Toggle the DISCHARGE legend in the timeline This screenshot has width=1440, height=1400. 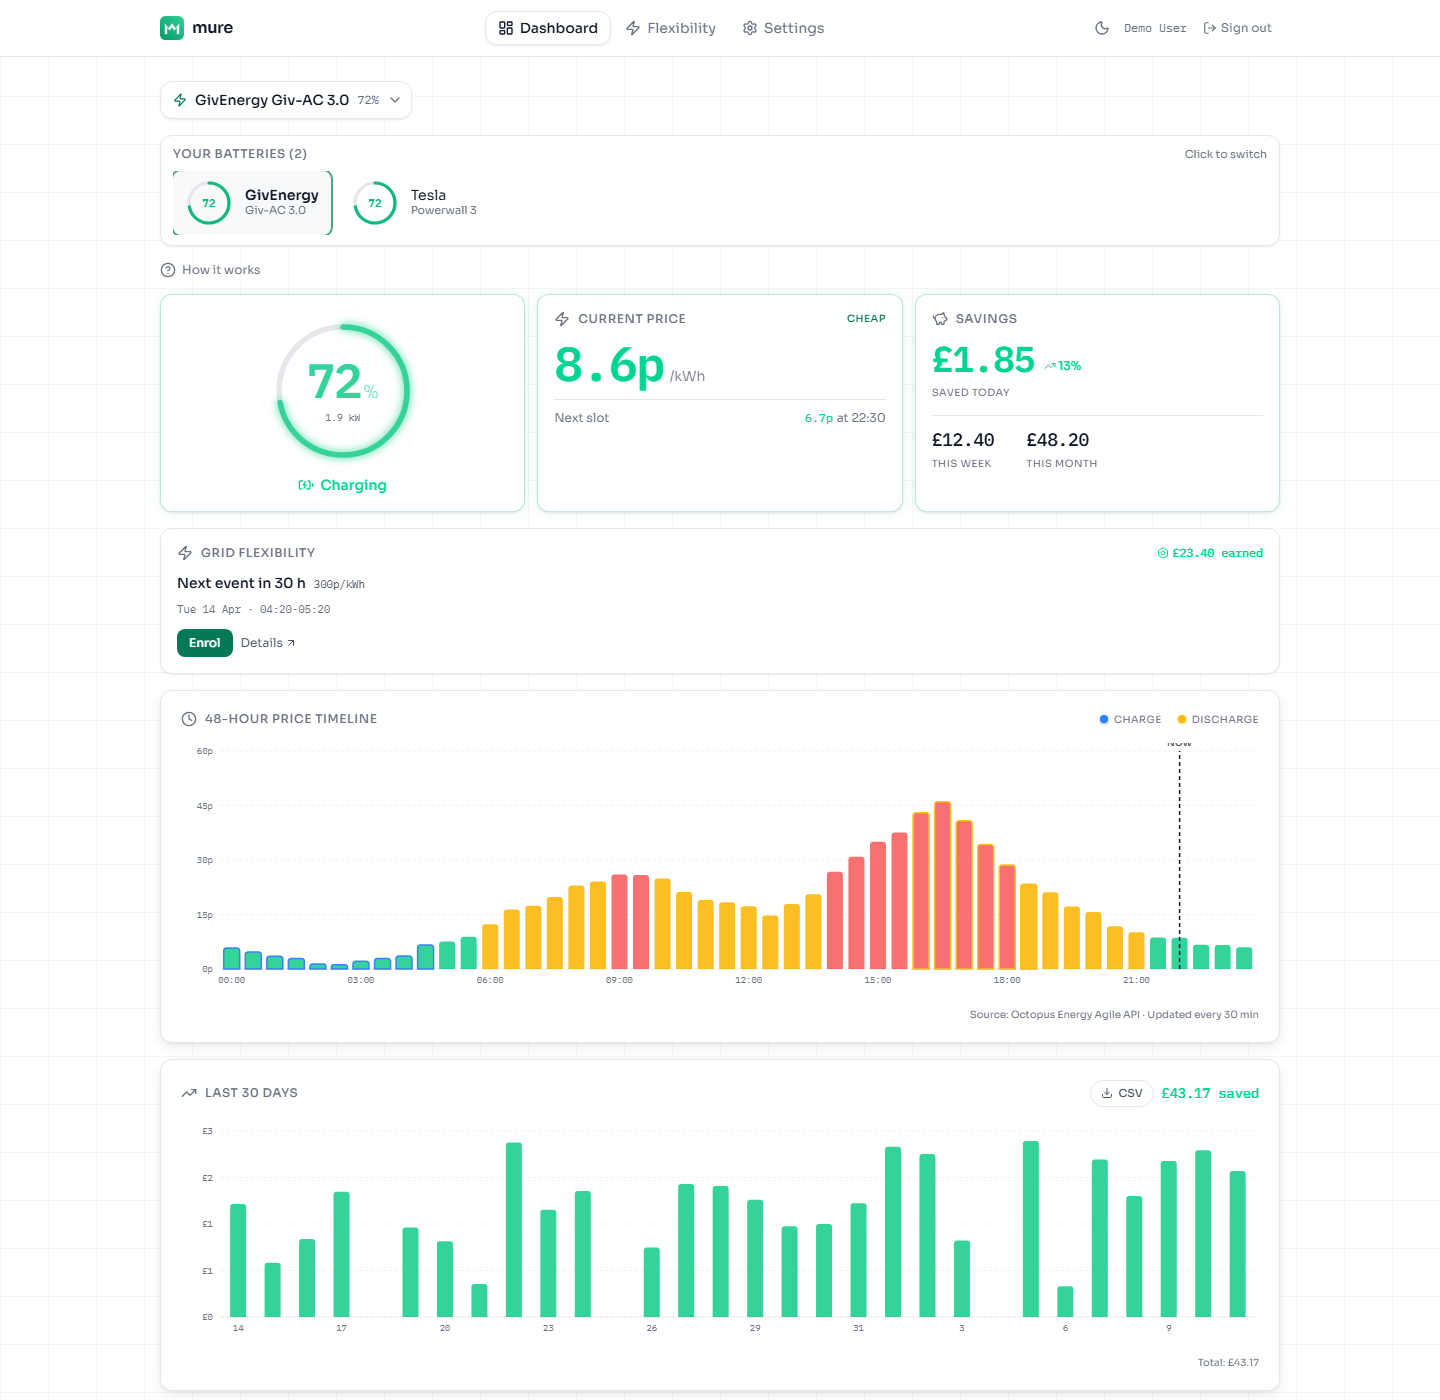click(x=1218, y=718)
